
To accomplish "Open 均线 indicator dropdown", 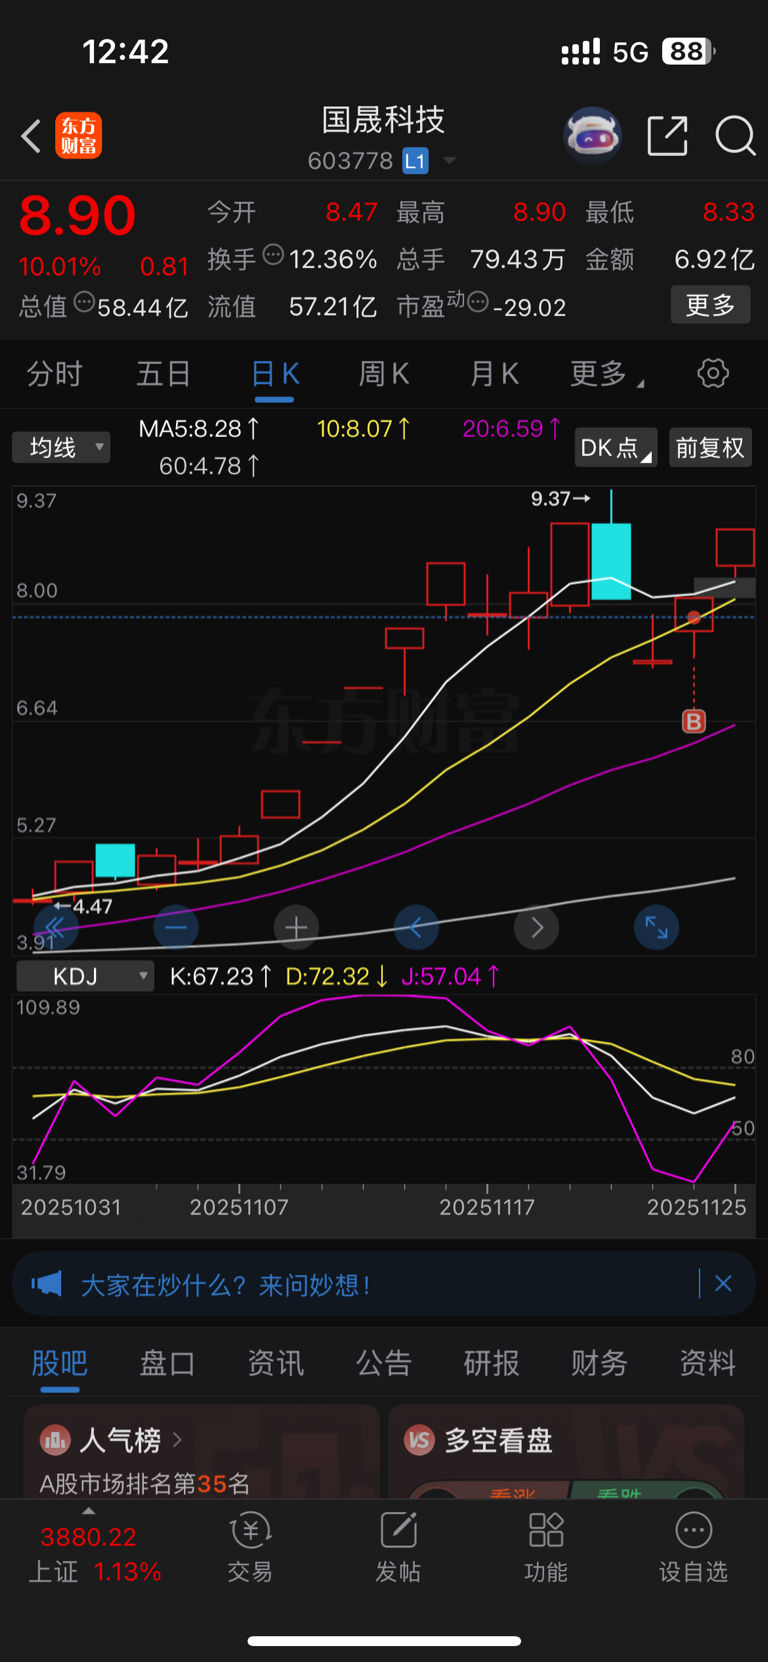I will click(61, 447).
